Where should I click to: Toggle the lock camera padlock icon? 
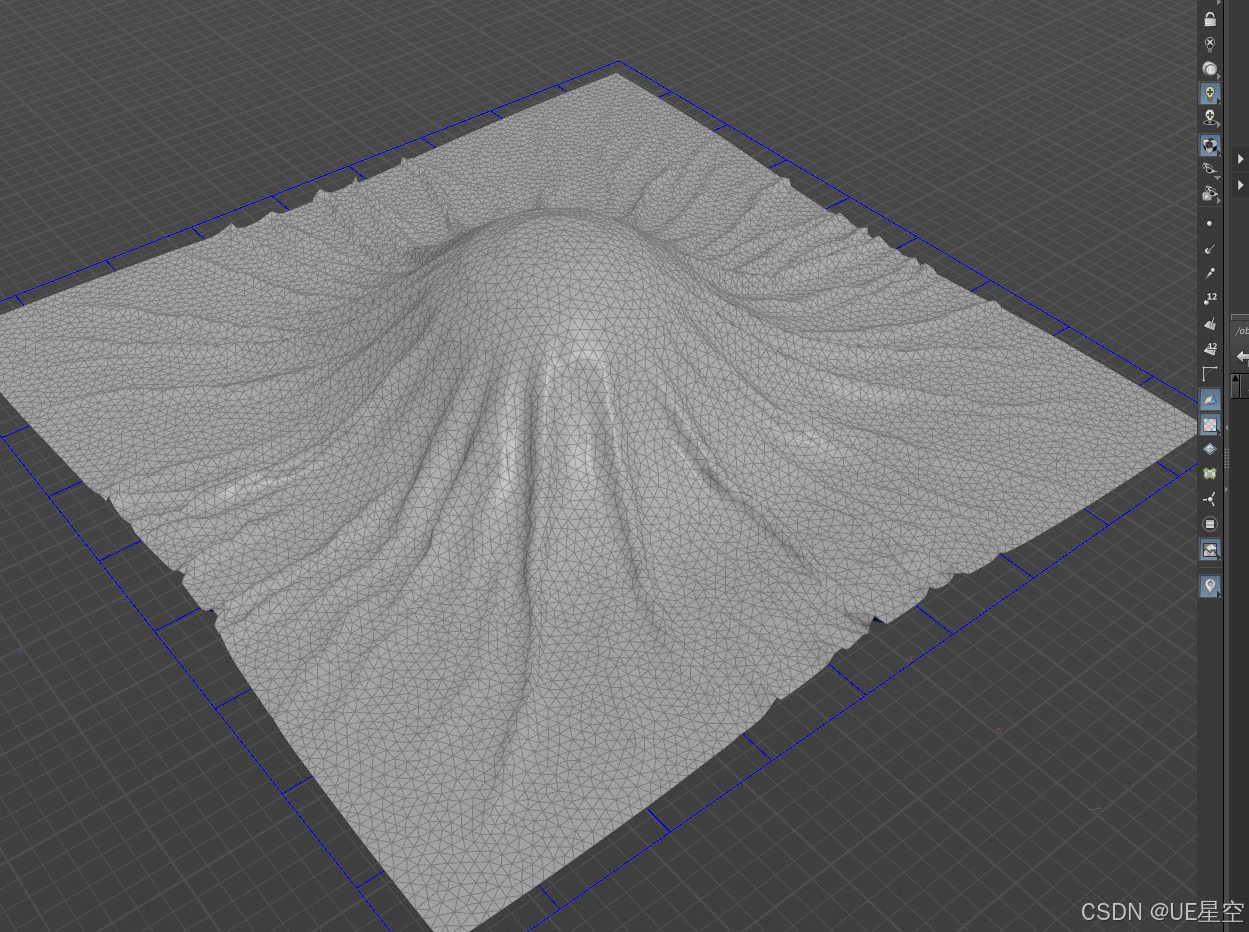point(1210,19)
